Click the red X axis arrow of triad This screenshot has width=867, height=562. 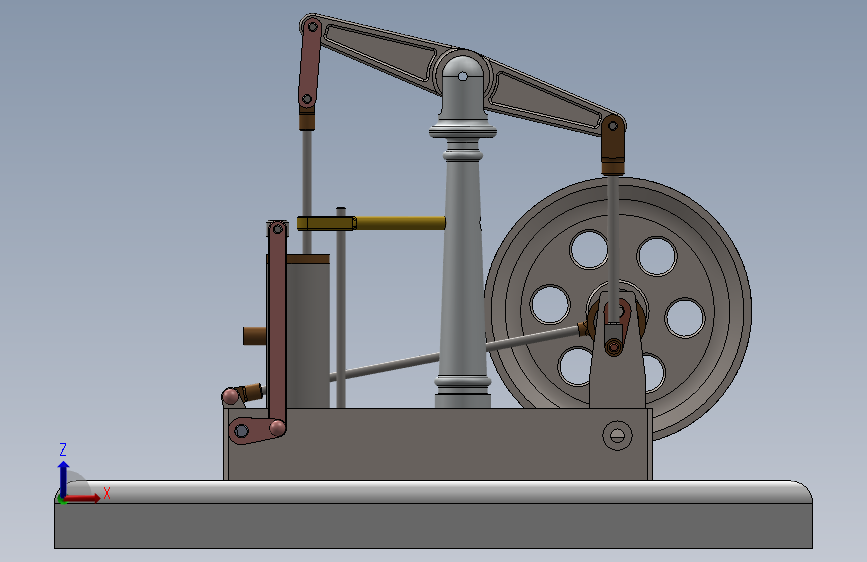(84, 498)
